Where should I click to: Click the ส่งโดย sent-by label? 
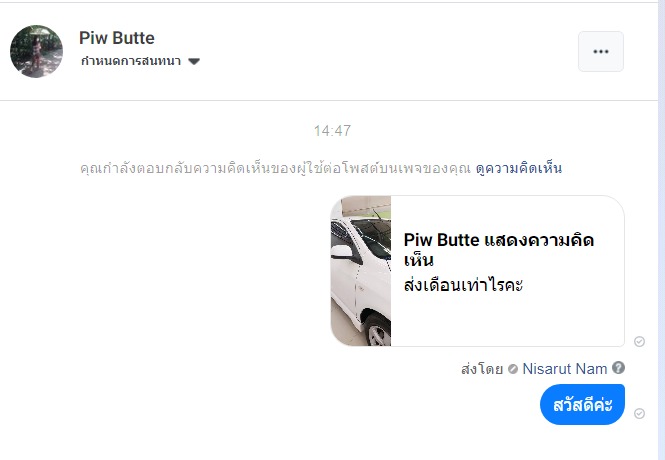pyautogui.click(x=482, y=368)
